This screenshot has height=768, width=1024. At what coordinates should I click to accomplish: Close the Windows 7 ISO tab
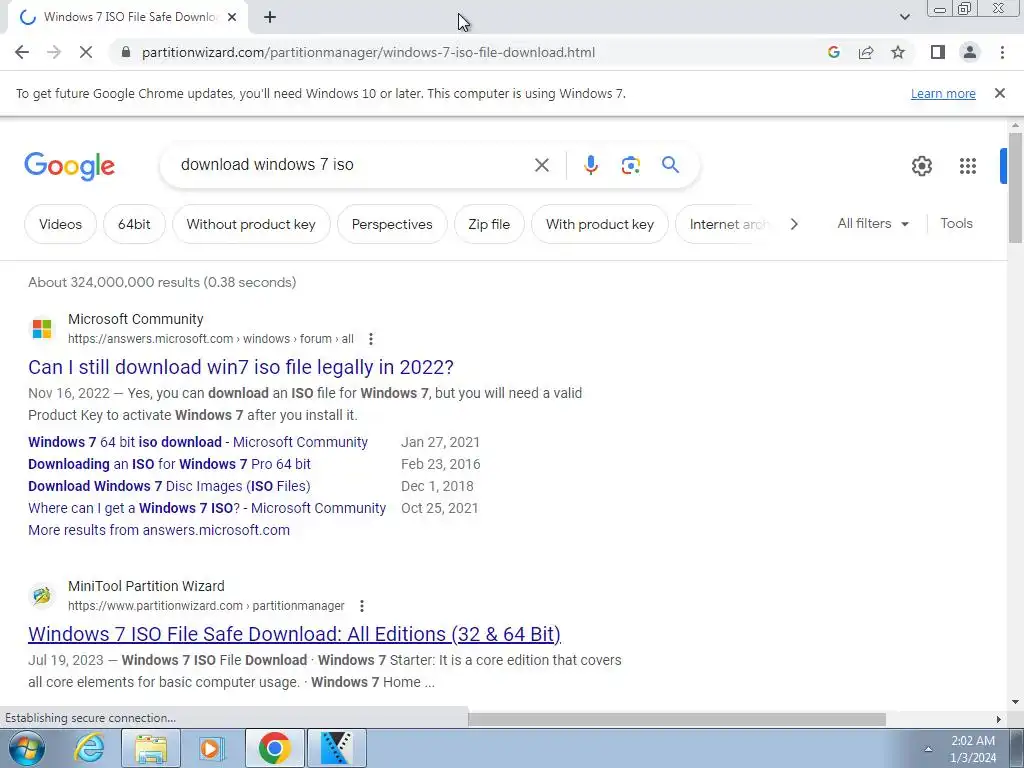tap(232, 17)
